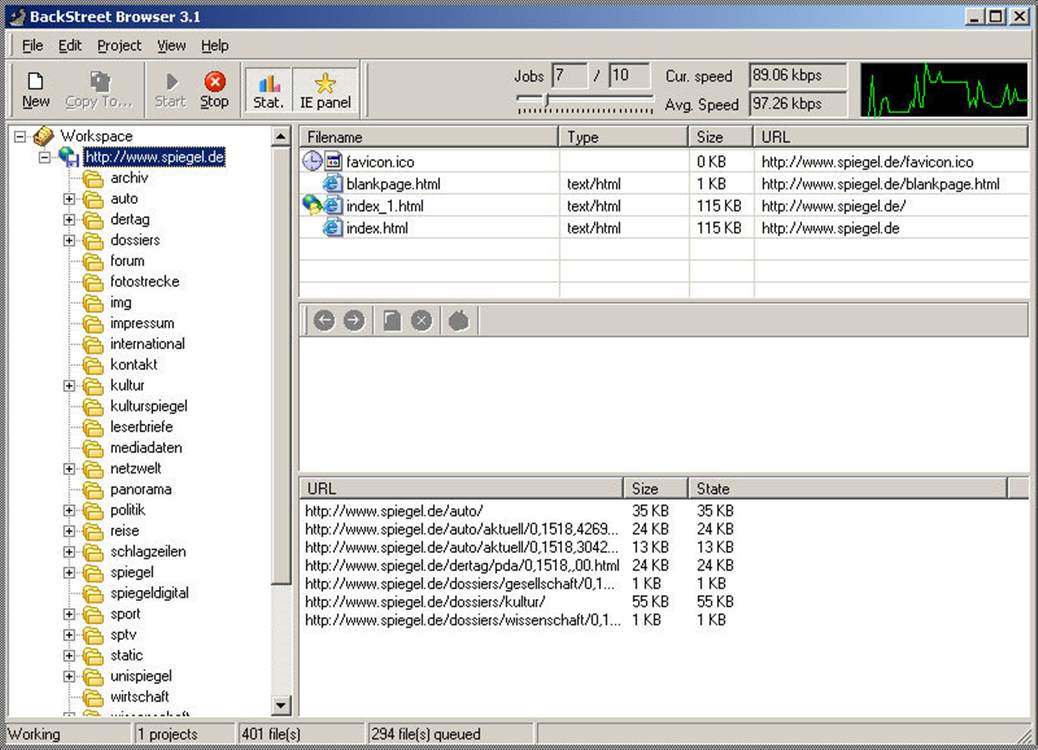
Task: Select the leserbriefe folder
Action: point(142,427)
